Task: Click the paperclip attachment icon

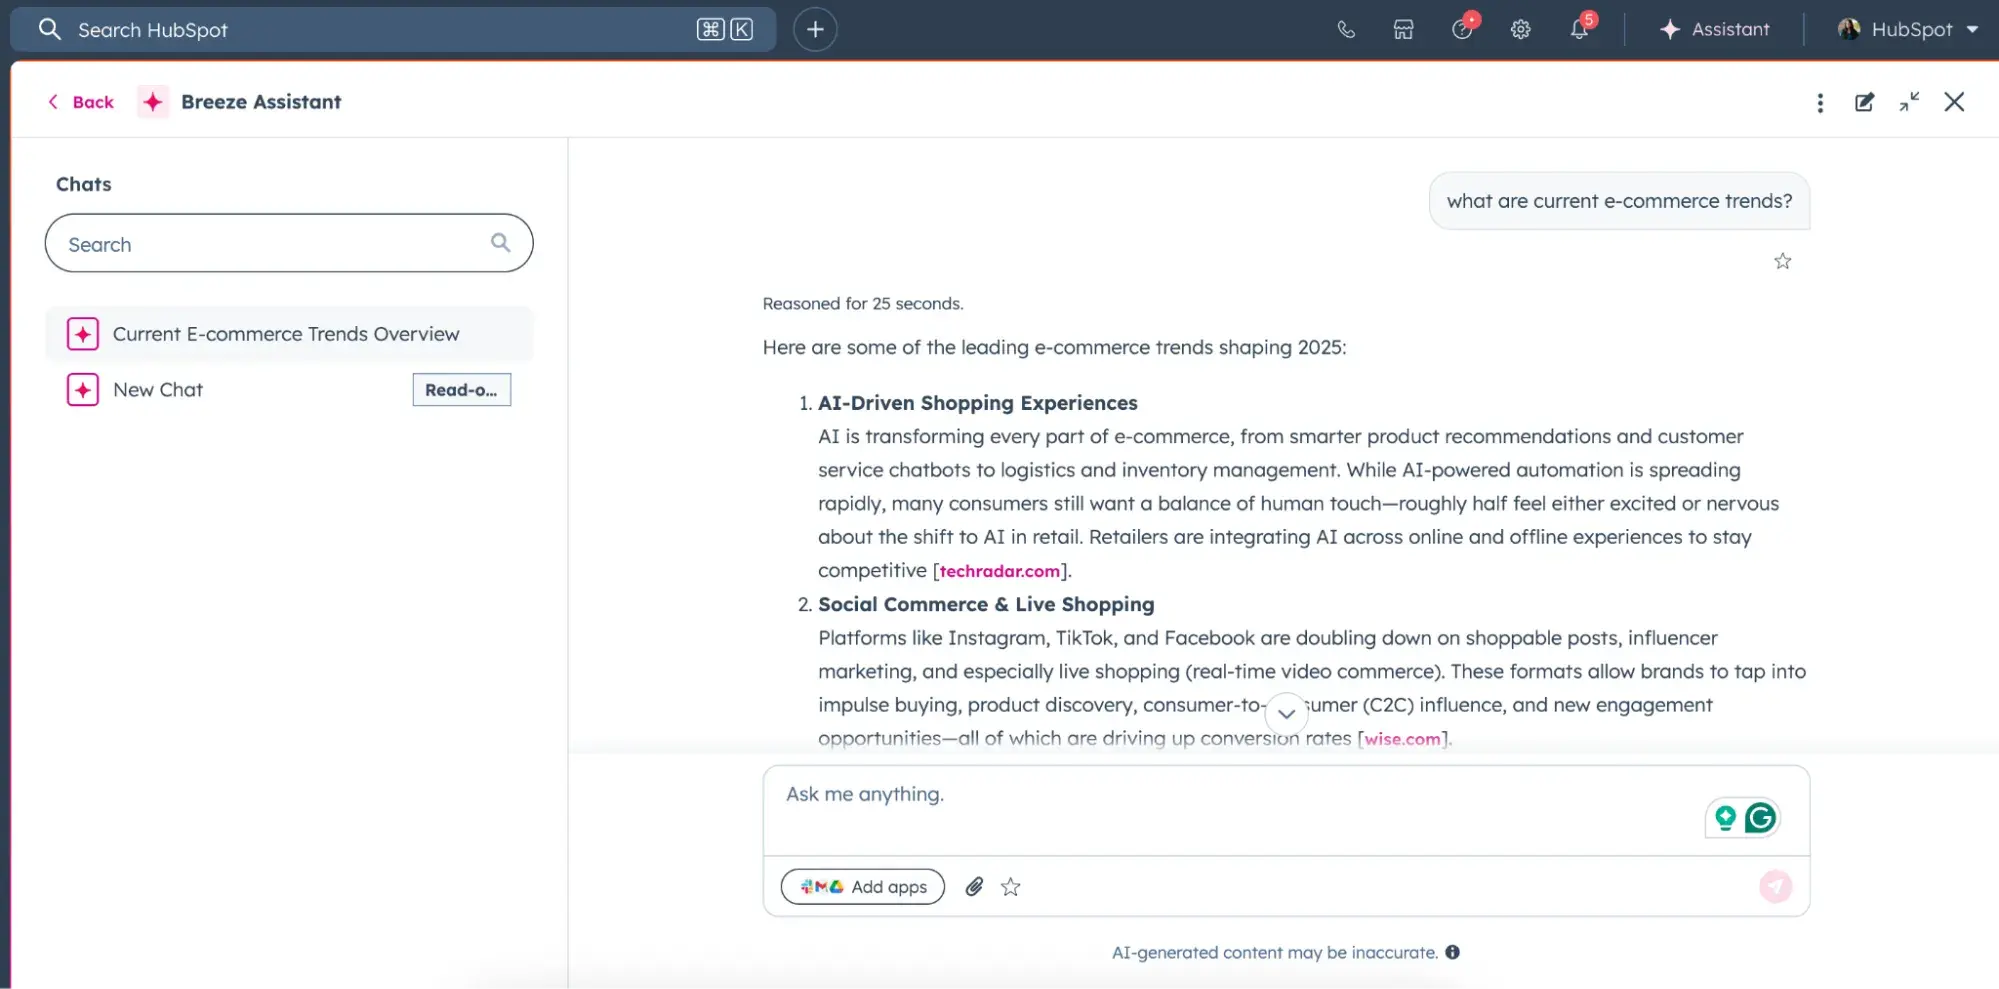Action: [x=974, y=887]
